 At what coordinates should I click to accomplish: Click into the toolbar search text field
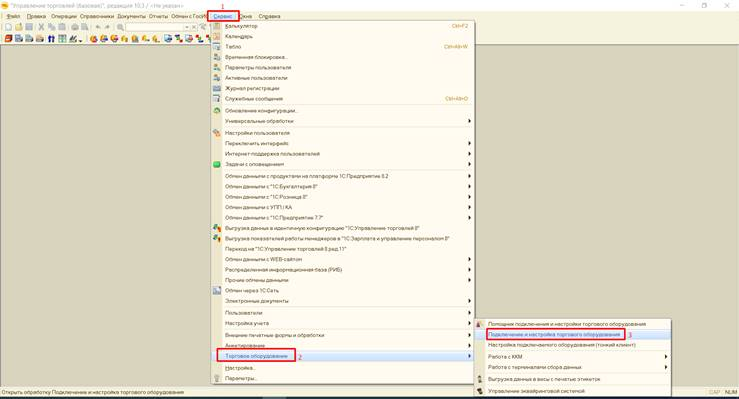(x=155, y=27)
